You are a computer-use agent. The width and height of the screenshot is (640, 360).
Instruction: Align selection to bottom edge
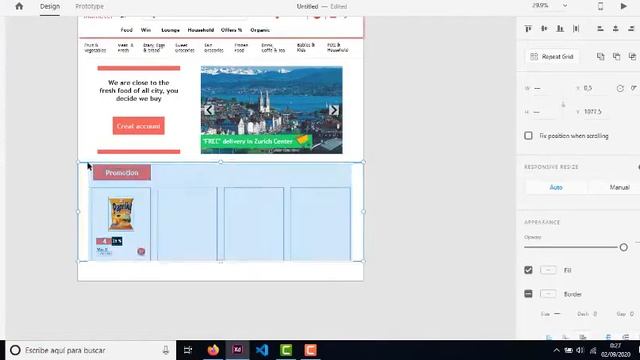pos(560,29)
